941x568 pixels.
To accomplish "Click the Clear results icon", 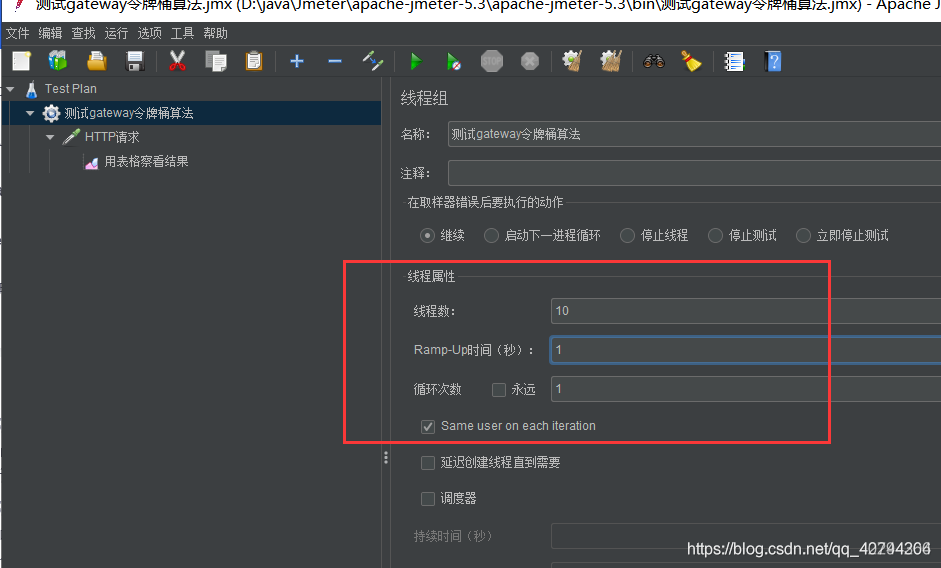I will click(x=572, y=61).
